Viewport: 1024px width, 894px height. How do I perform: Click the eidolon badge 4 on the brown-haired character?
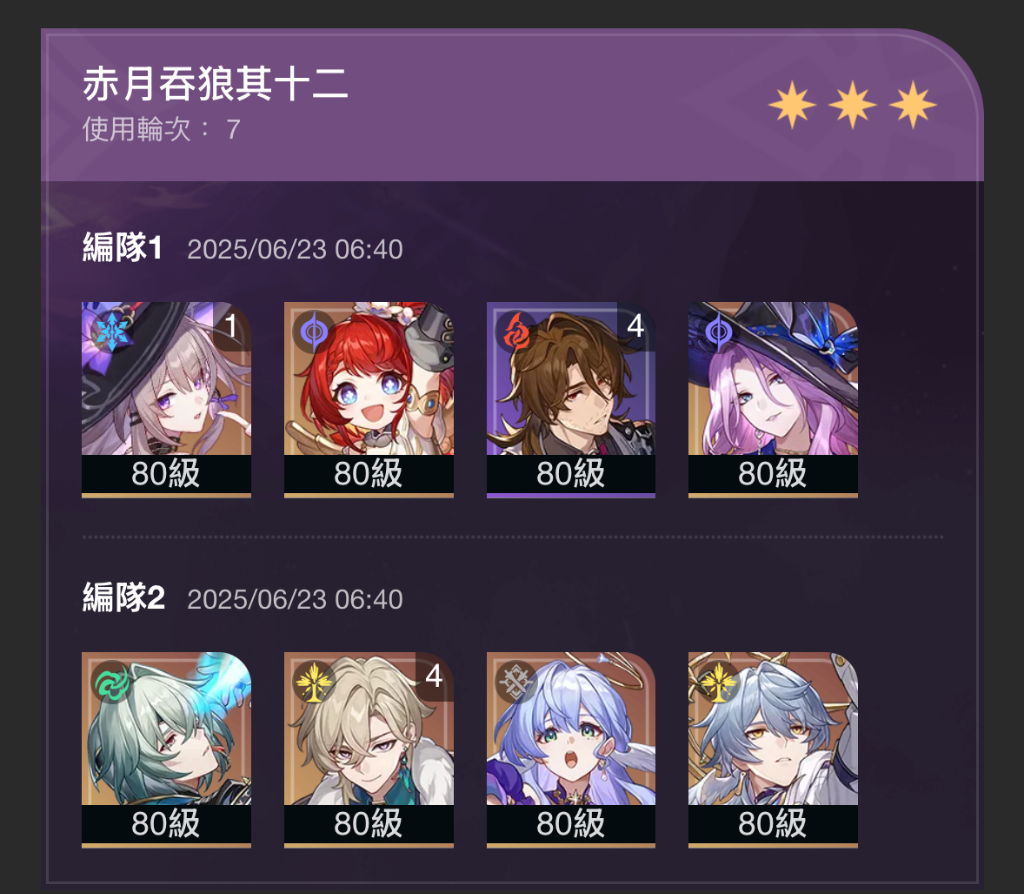point(635,326)
